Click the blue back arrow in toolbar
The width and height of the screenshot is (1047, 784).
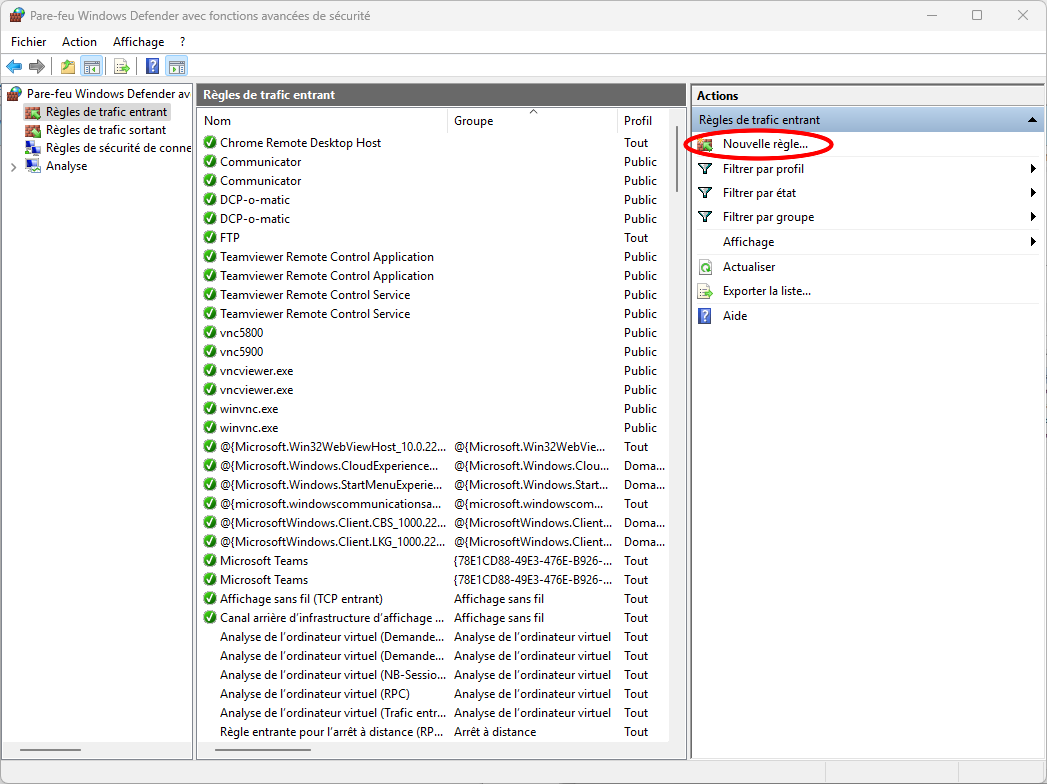pyautogui.click(x=14, y=67)
